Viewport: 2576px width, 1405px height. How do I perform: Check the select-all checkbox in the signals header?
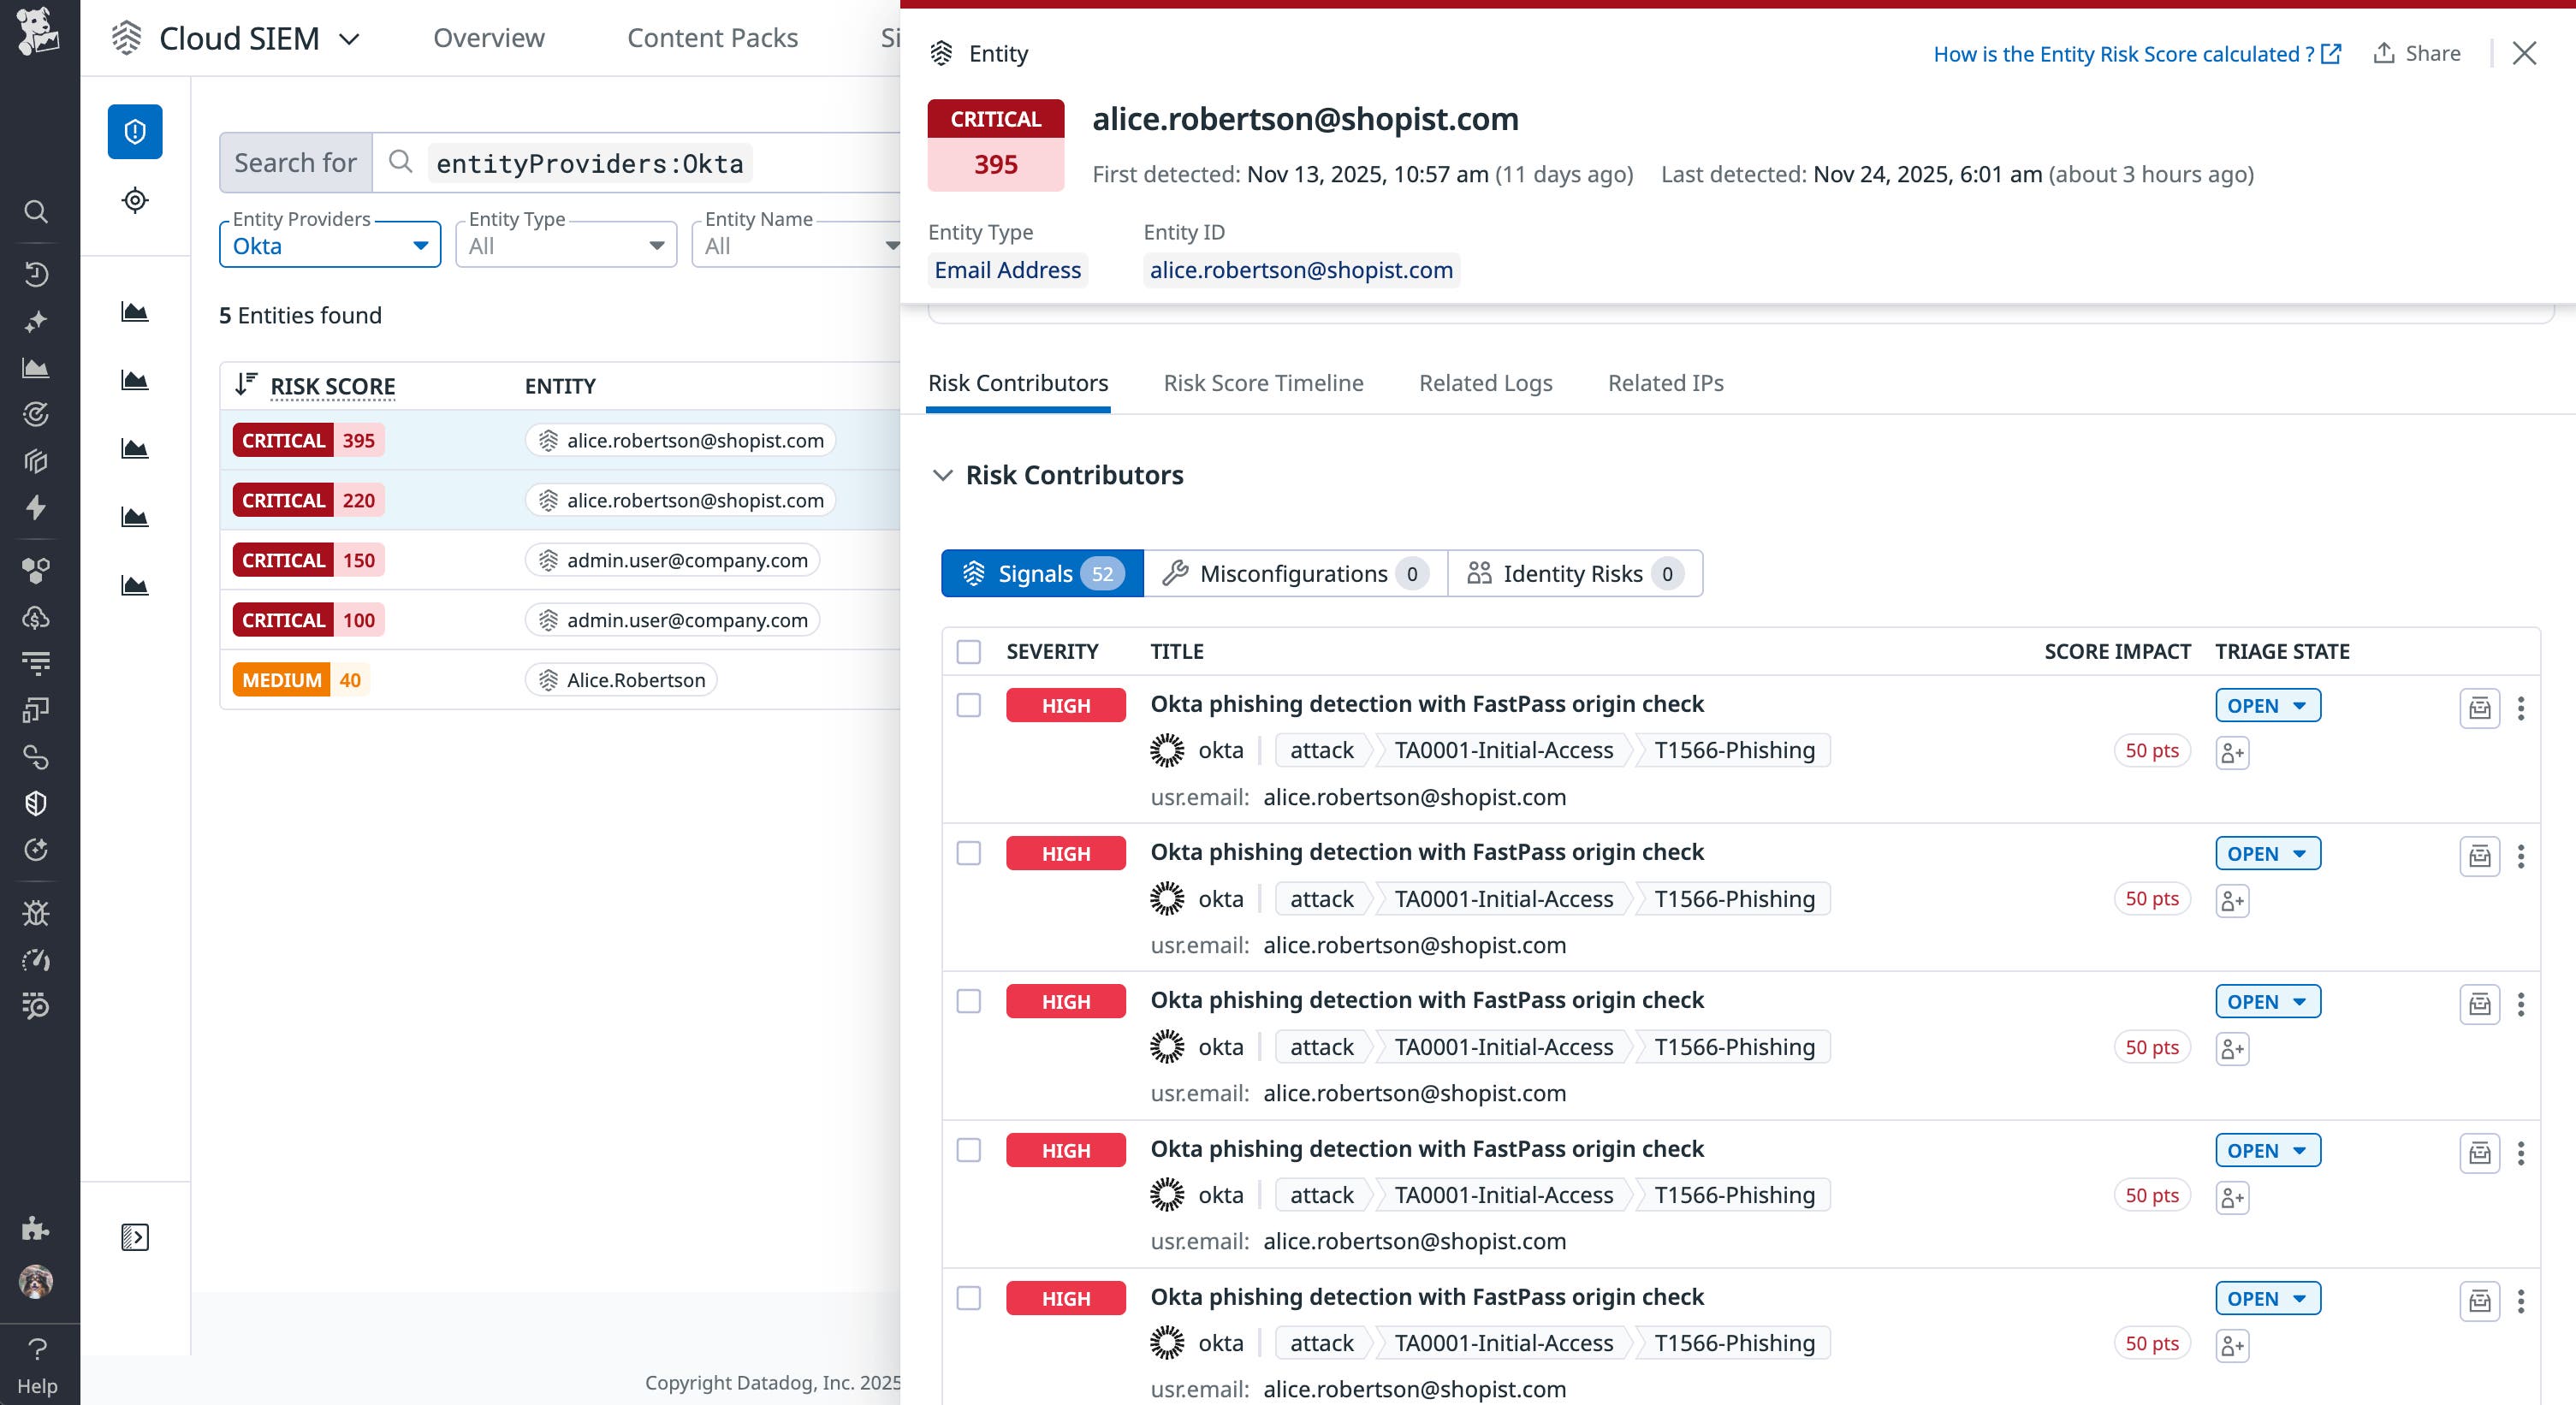(x=969, y=651)
